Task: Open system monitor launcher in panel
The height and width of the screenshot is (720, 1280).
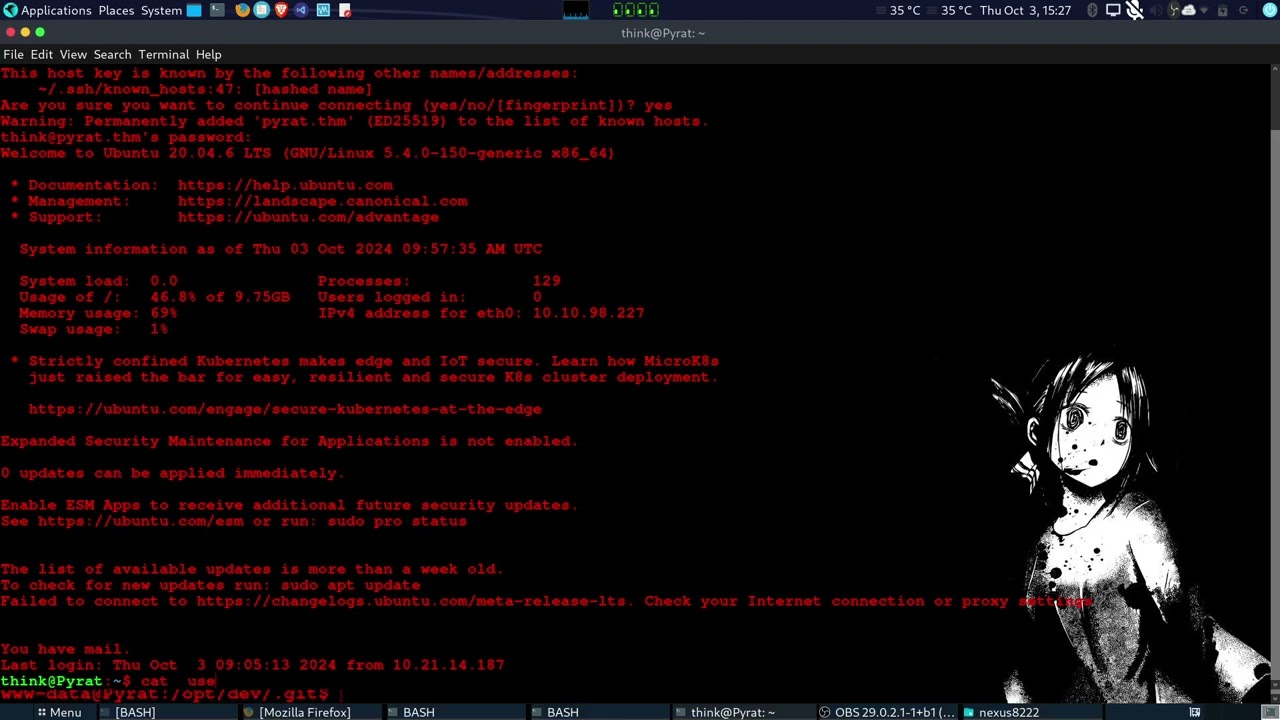Action: [x=323, y=10]
